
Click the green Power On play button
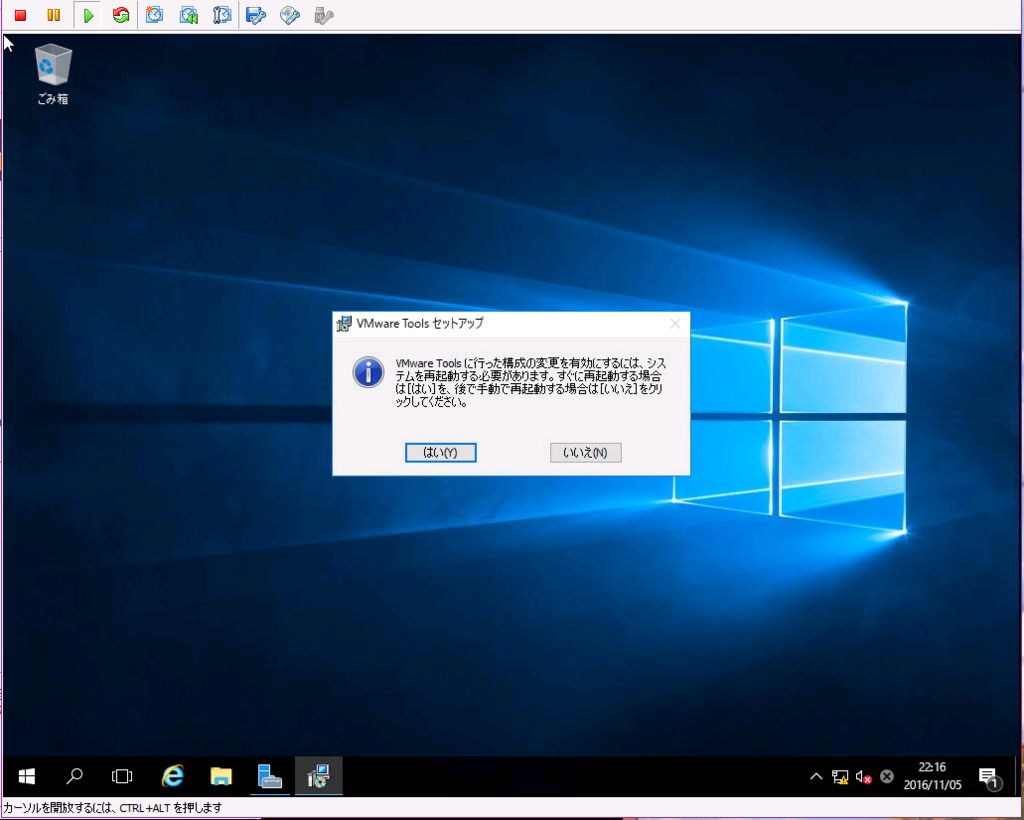pyautogui.click(x=88, y=15)
